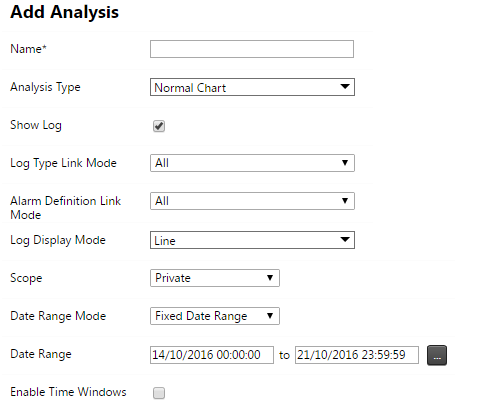
Task: Click the Log Type Link Mode arrow
Action: click(x=345, y=163)
